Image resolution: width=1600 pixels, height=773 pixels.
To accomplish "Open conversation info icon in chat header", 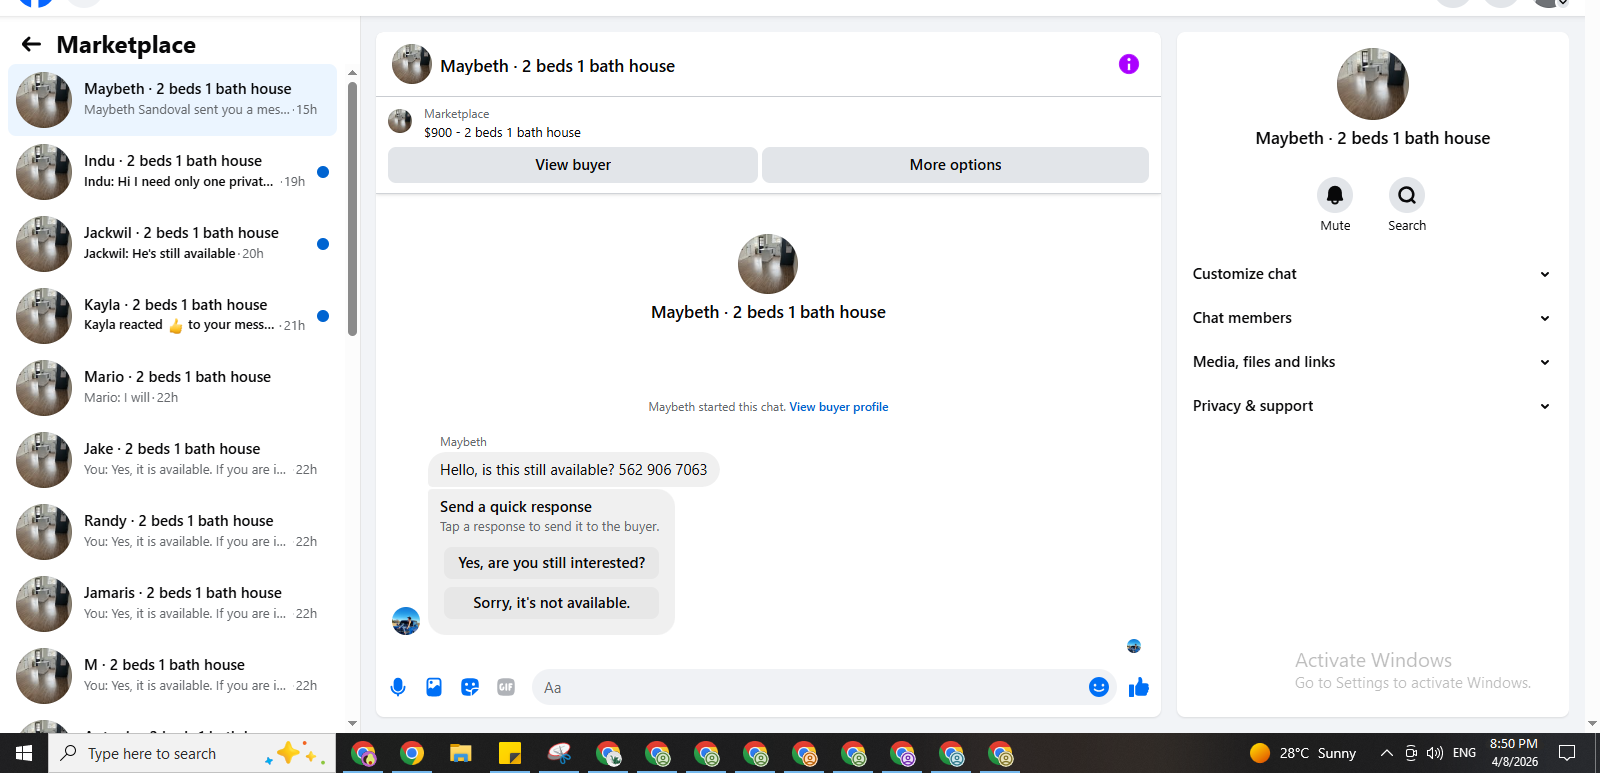I will pos(1129,64).
